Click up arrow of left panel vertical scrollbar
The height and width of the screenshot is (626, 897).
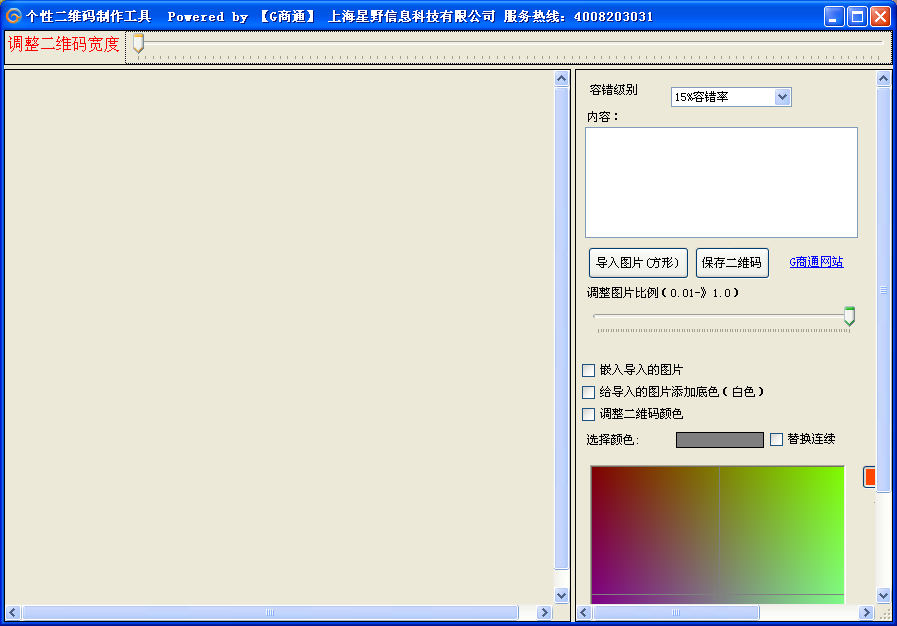(x=561, y=79)
